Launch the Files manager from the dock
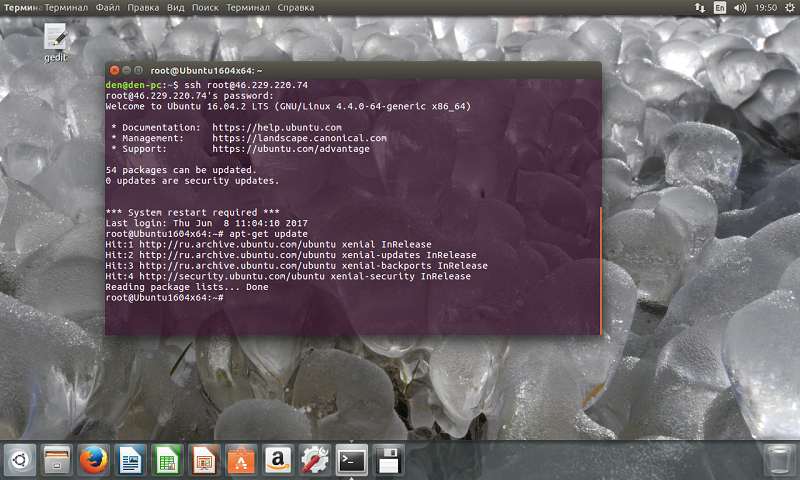The height and width of the screenshot is (480, 800). tap(57, 460)
